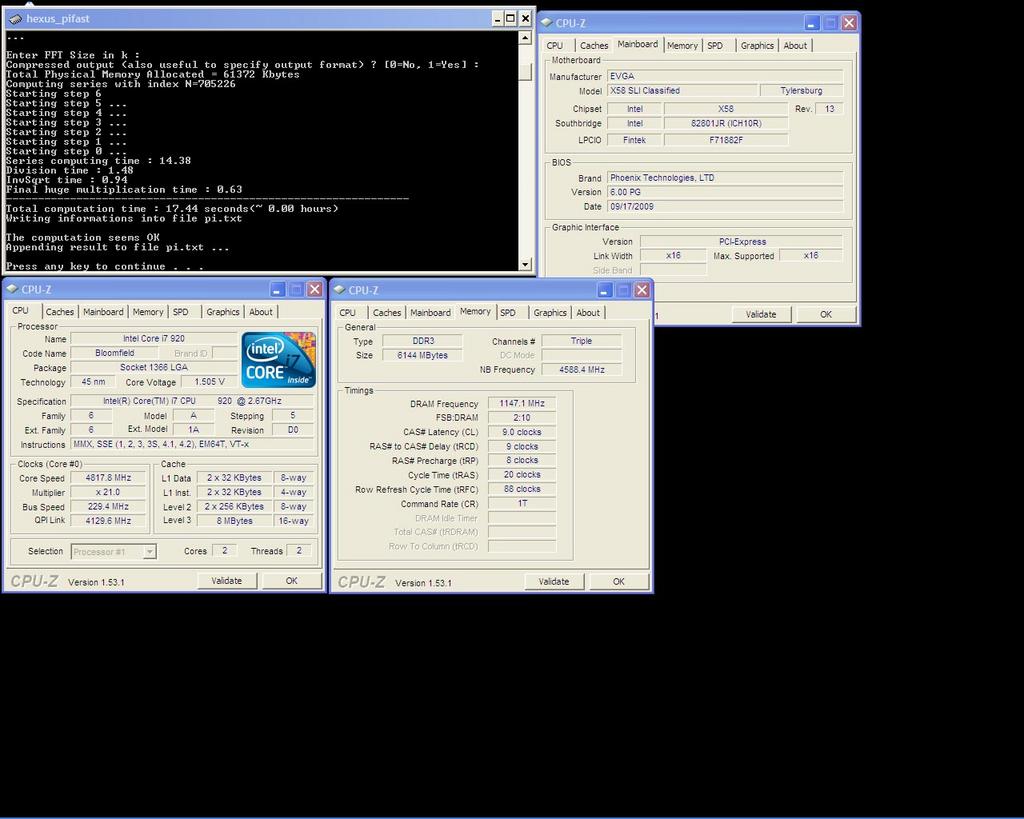This screenshot has width=1024, height=819.
Task: Click the Intel Core i7 inside logo
Action: click(x=279, y=360)
